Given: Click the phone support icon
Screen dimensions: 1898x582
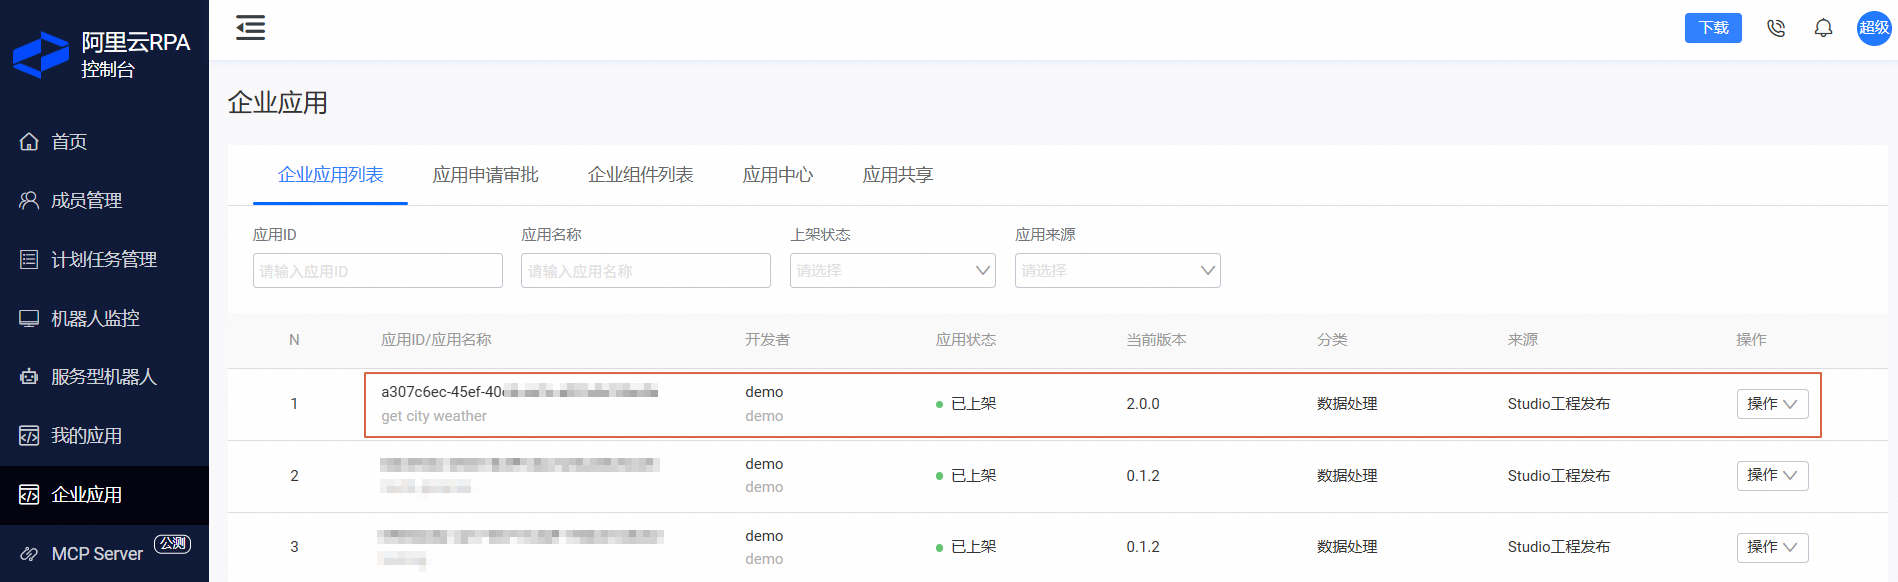Looking at the screenshot, I should click(x=1776, y=28).
